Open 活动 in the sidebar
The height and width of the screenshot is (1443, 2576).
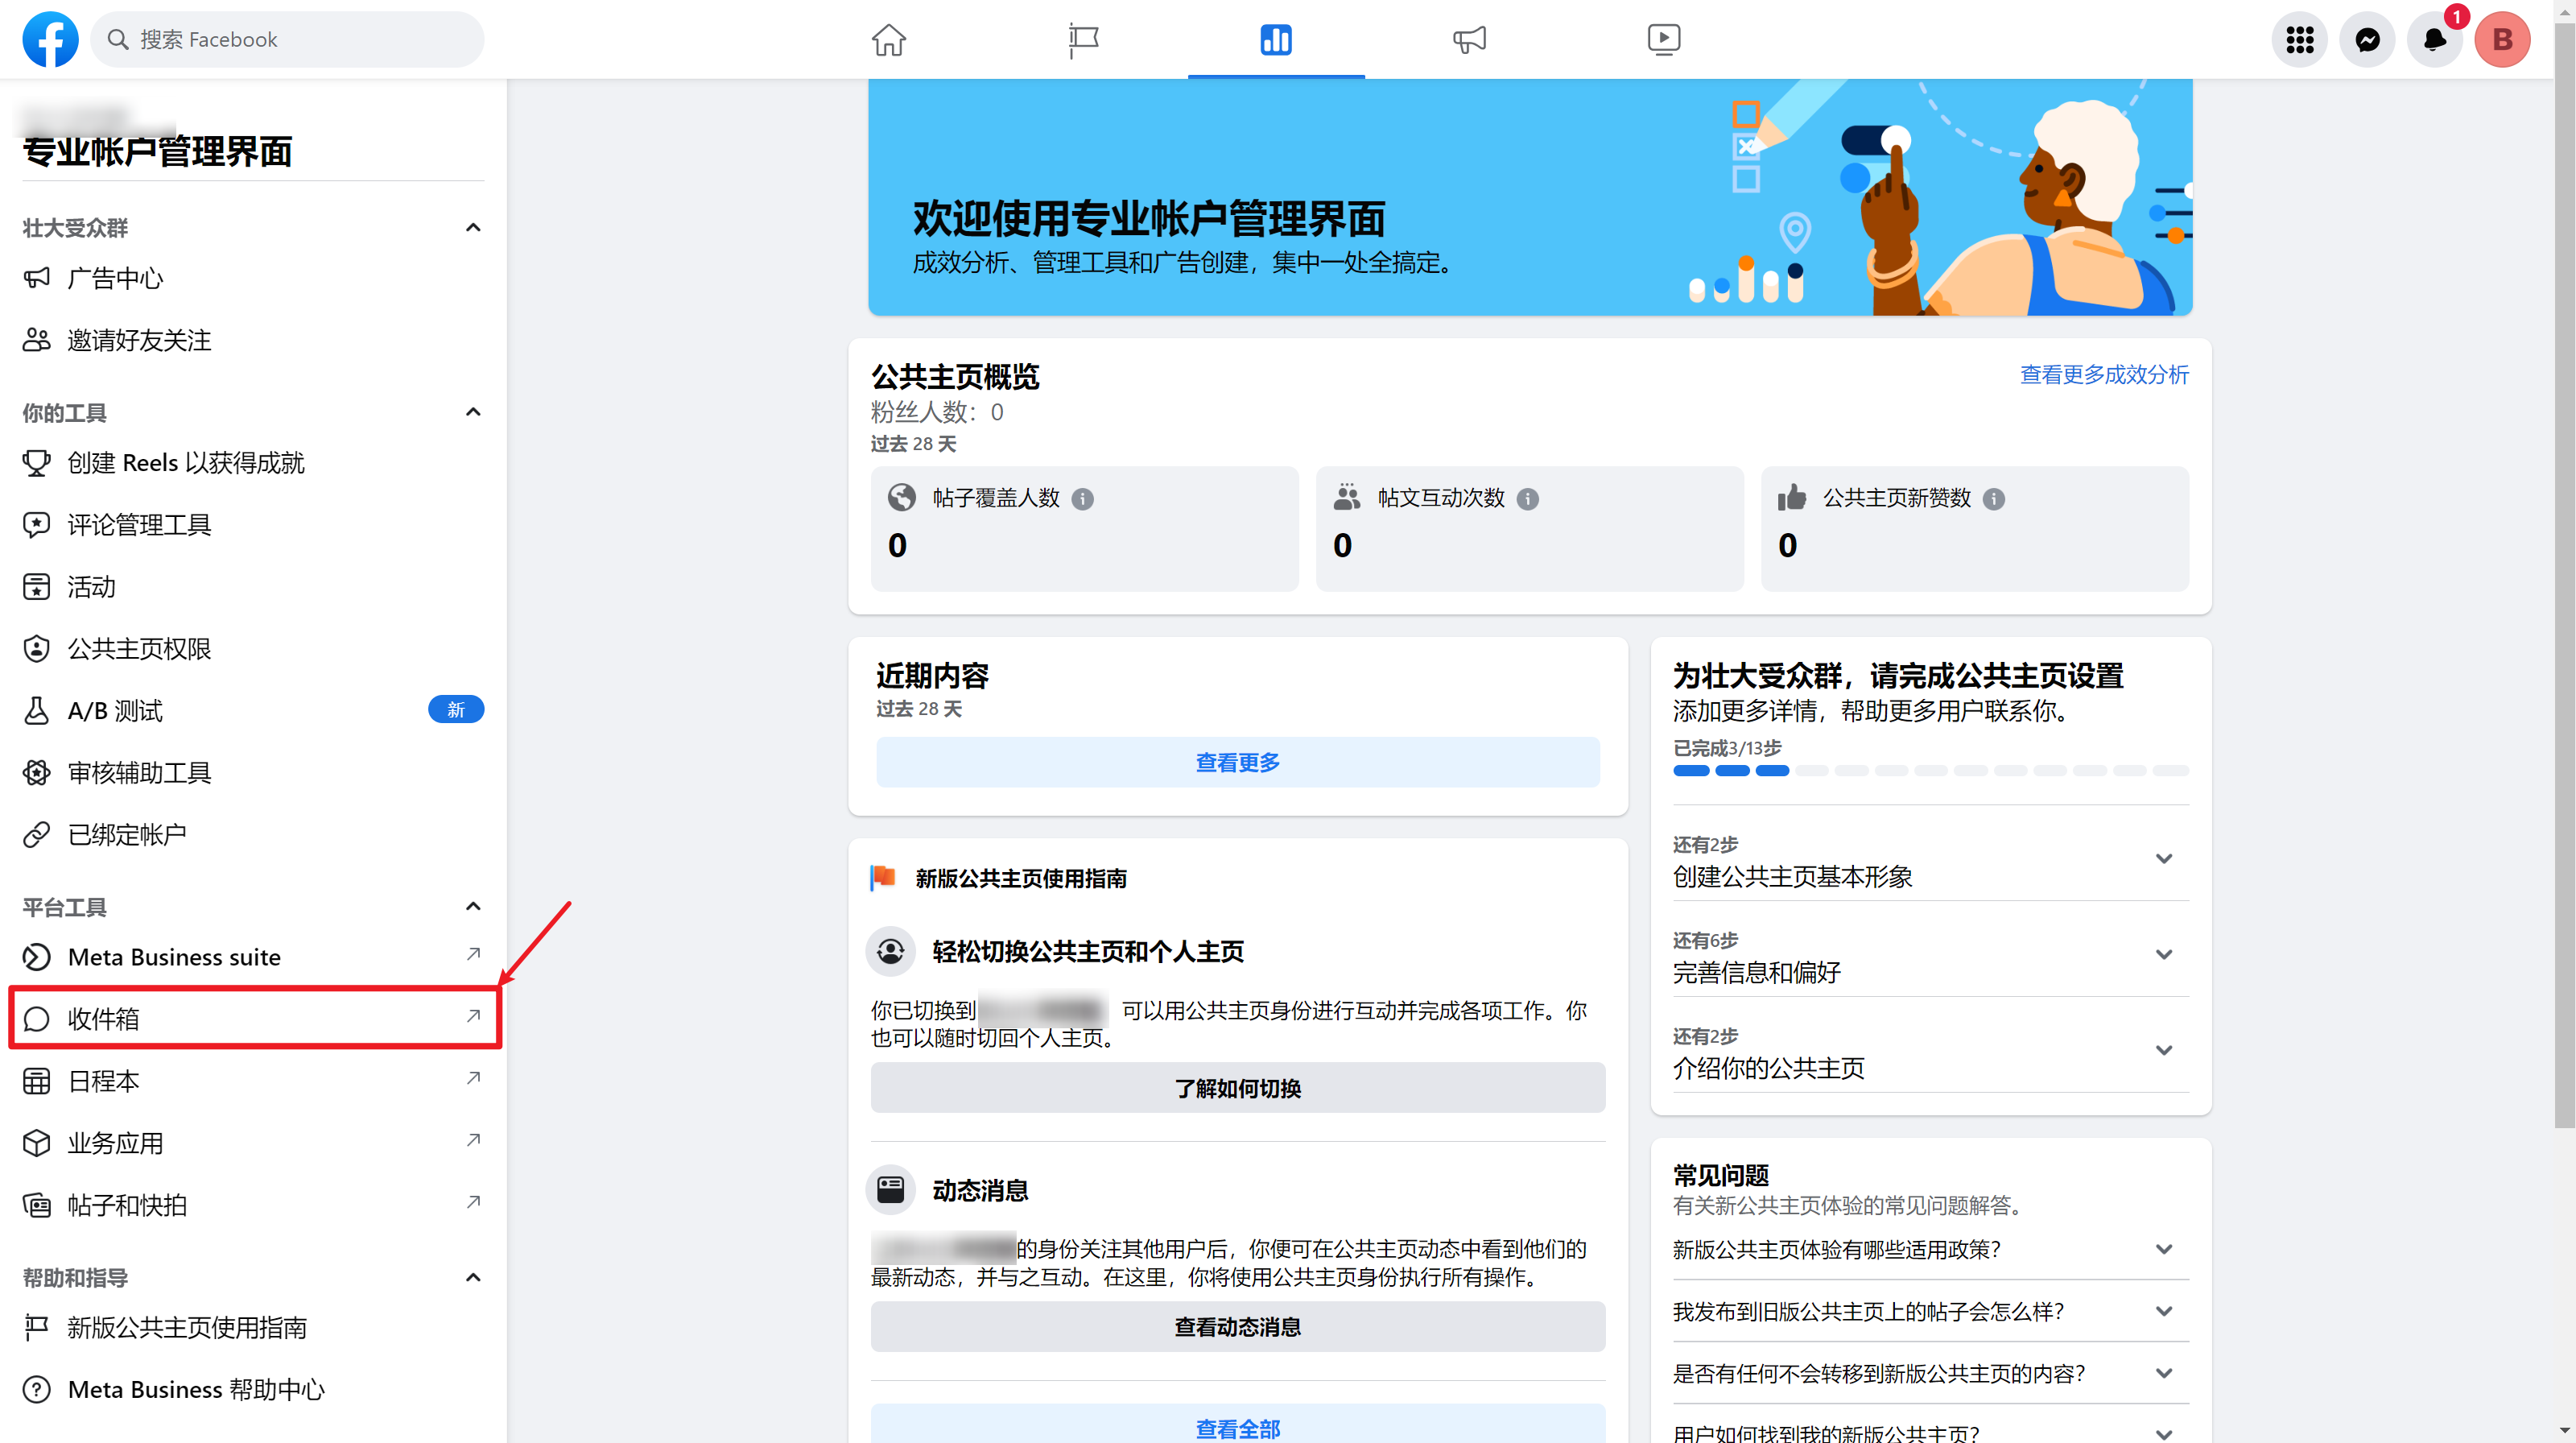[x=253, y=587]
